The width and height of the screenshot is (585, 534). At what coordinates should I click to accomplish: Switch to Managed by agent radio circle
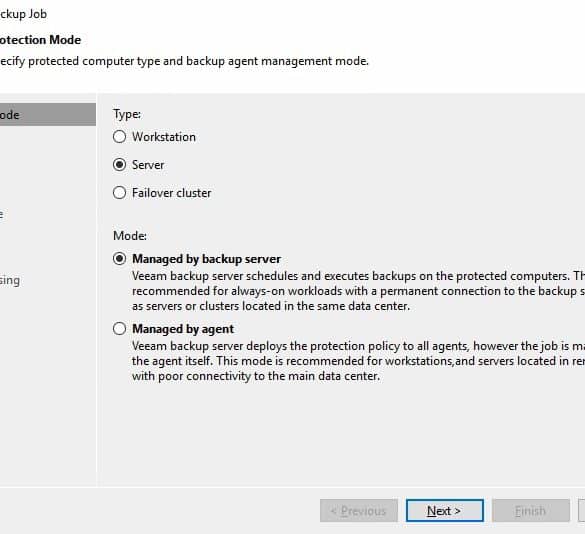pyautogui.click(x=119, y=328)
